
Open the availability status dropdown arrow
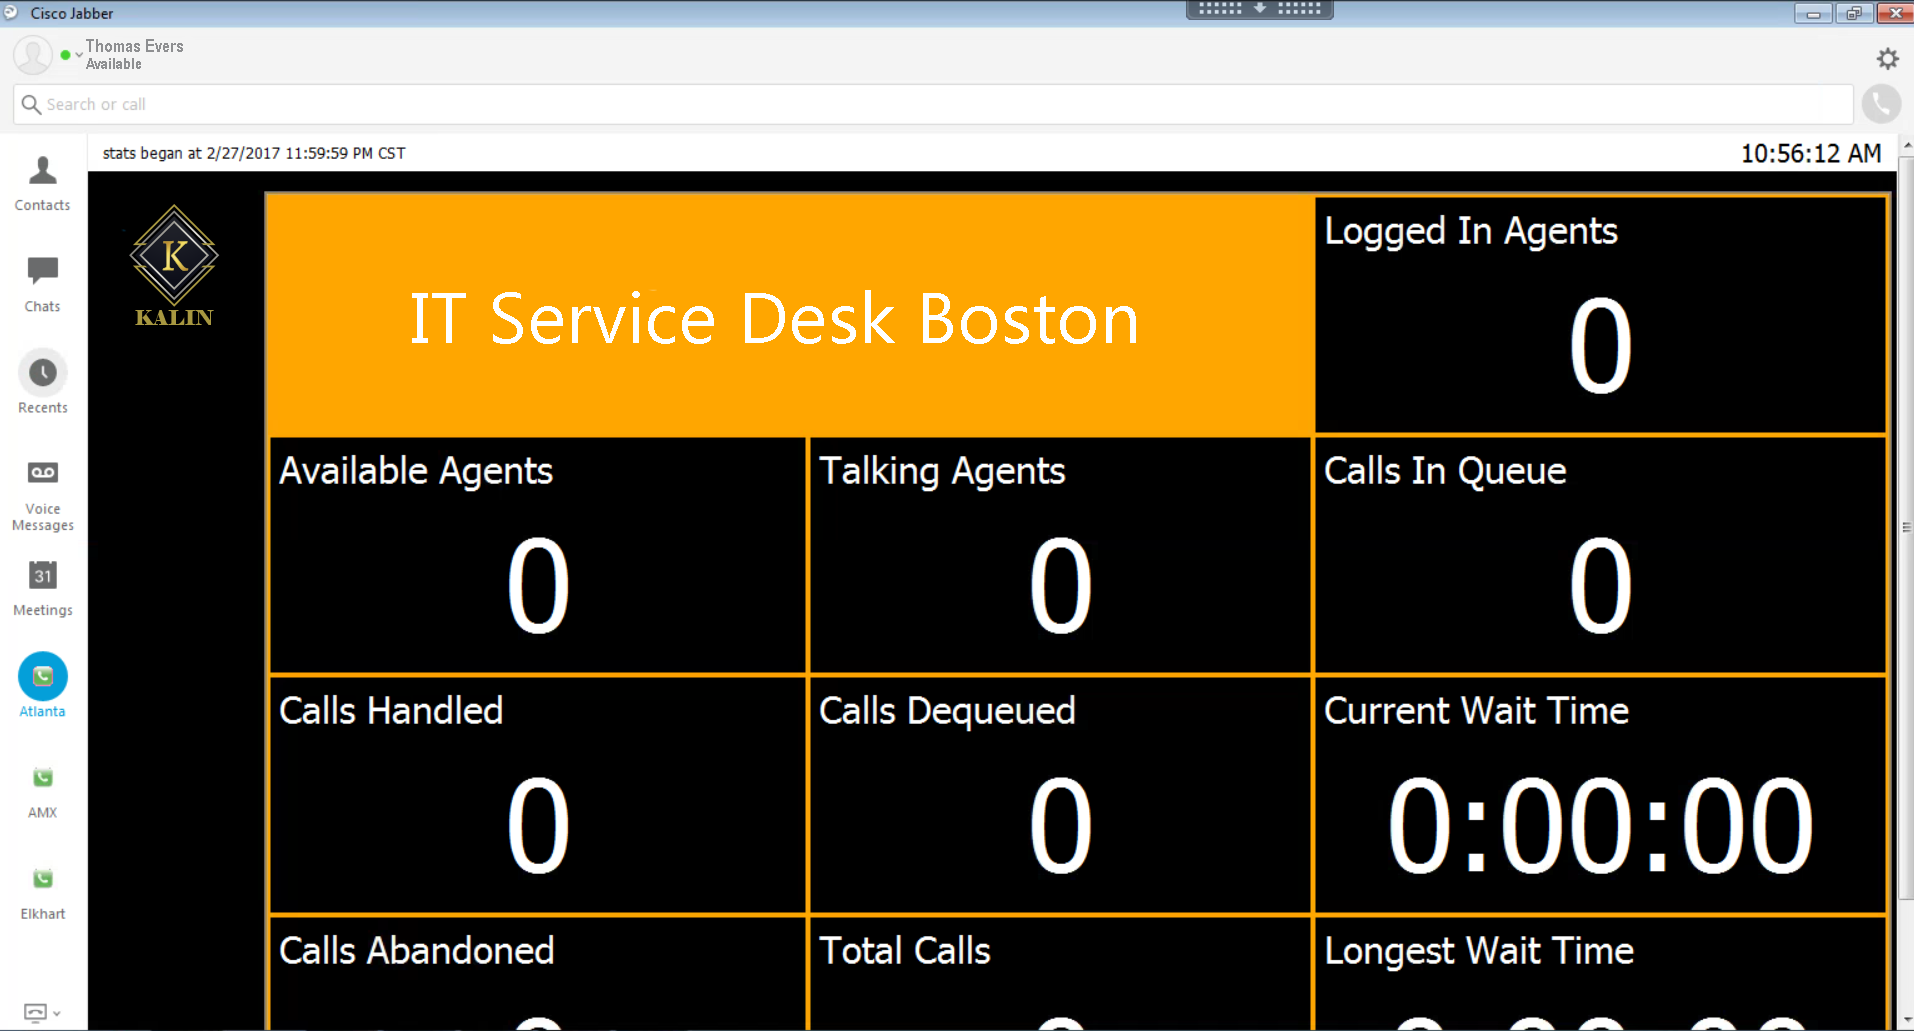coord(79,55)
